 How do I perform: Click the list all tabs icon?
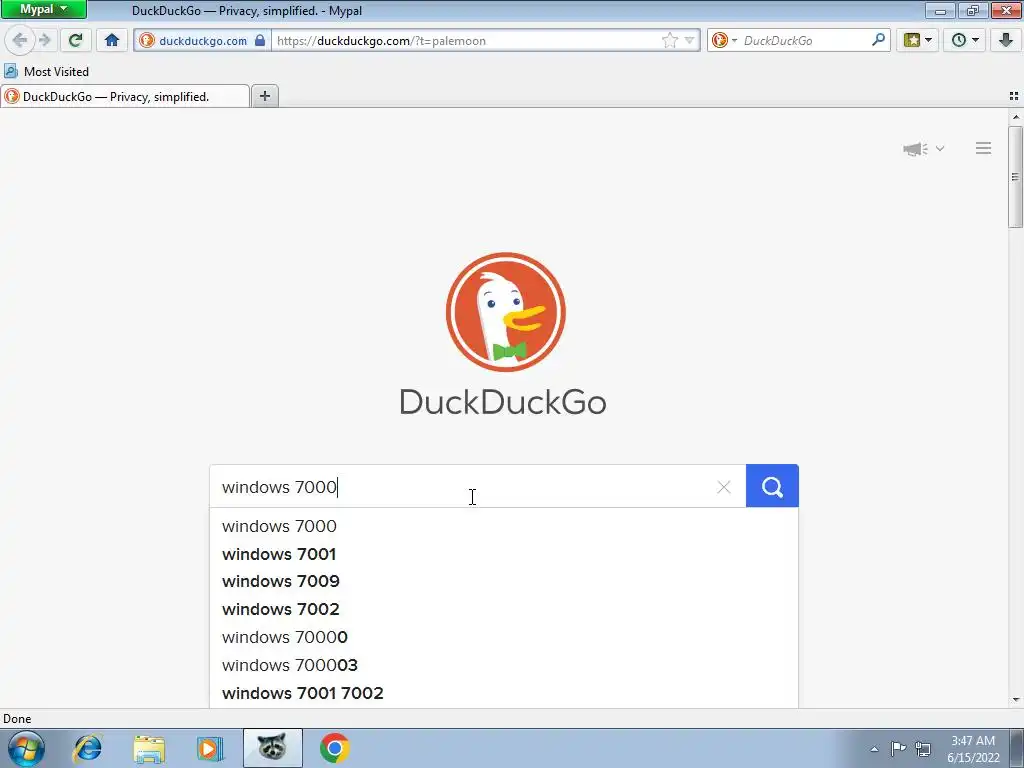[x=1014, y=96]
